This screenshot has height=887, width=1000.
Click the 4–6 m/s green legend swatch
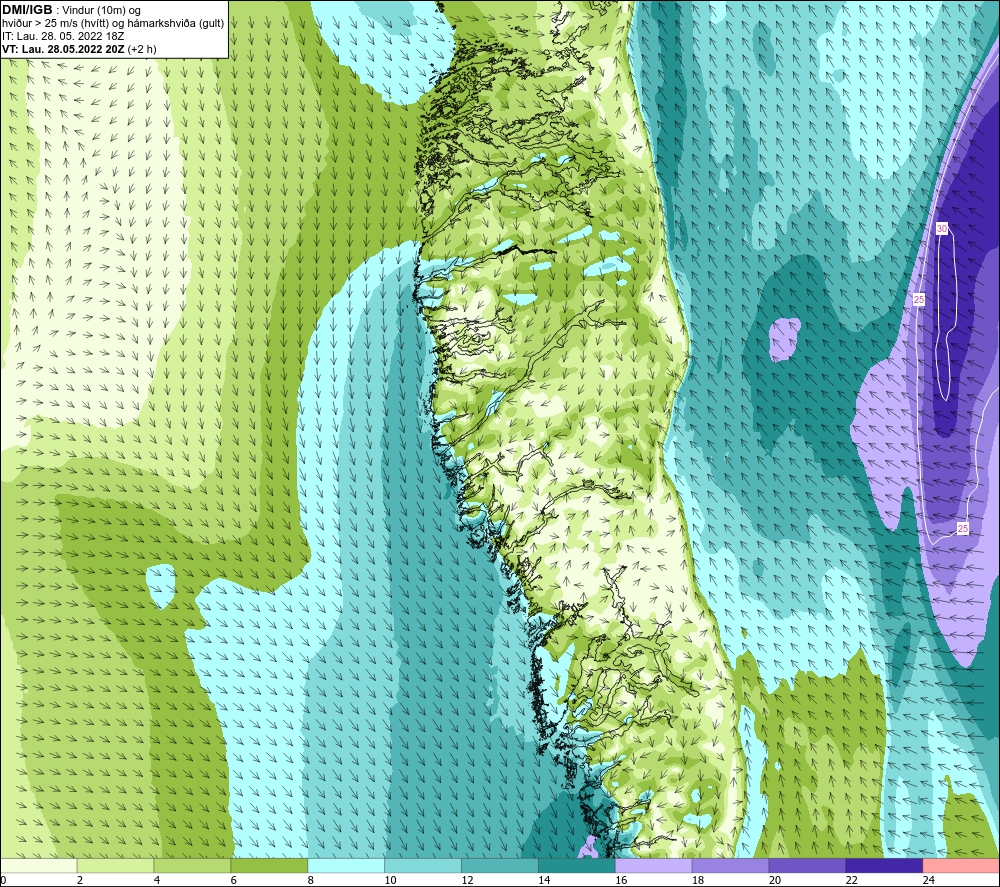pos(192,865)
